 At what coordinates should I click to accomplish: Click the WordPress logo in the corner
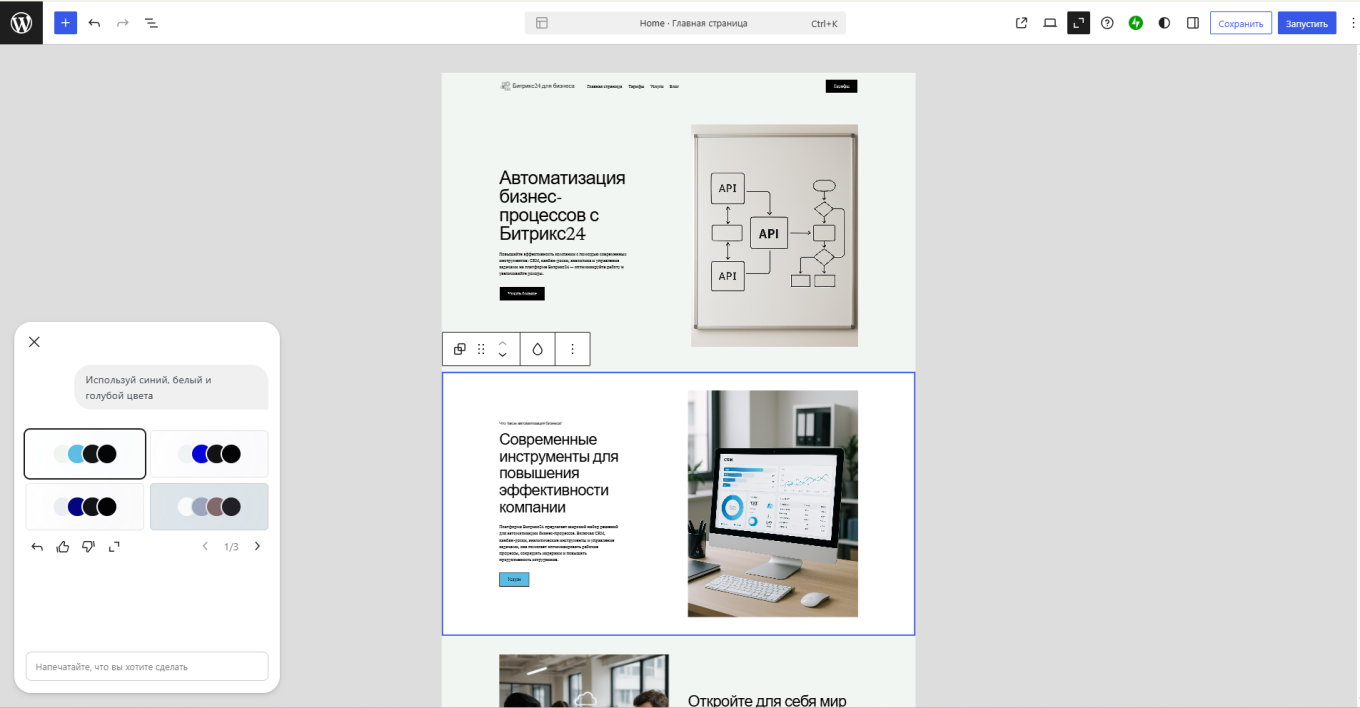tap(21, 22)
